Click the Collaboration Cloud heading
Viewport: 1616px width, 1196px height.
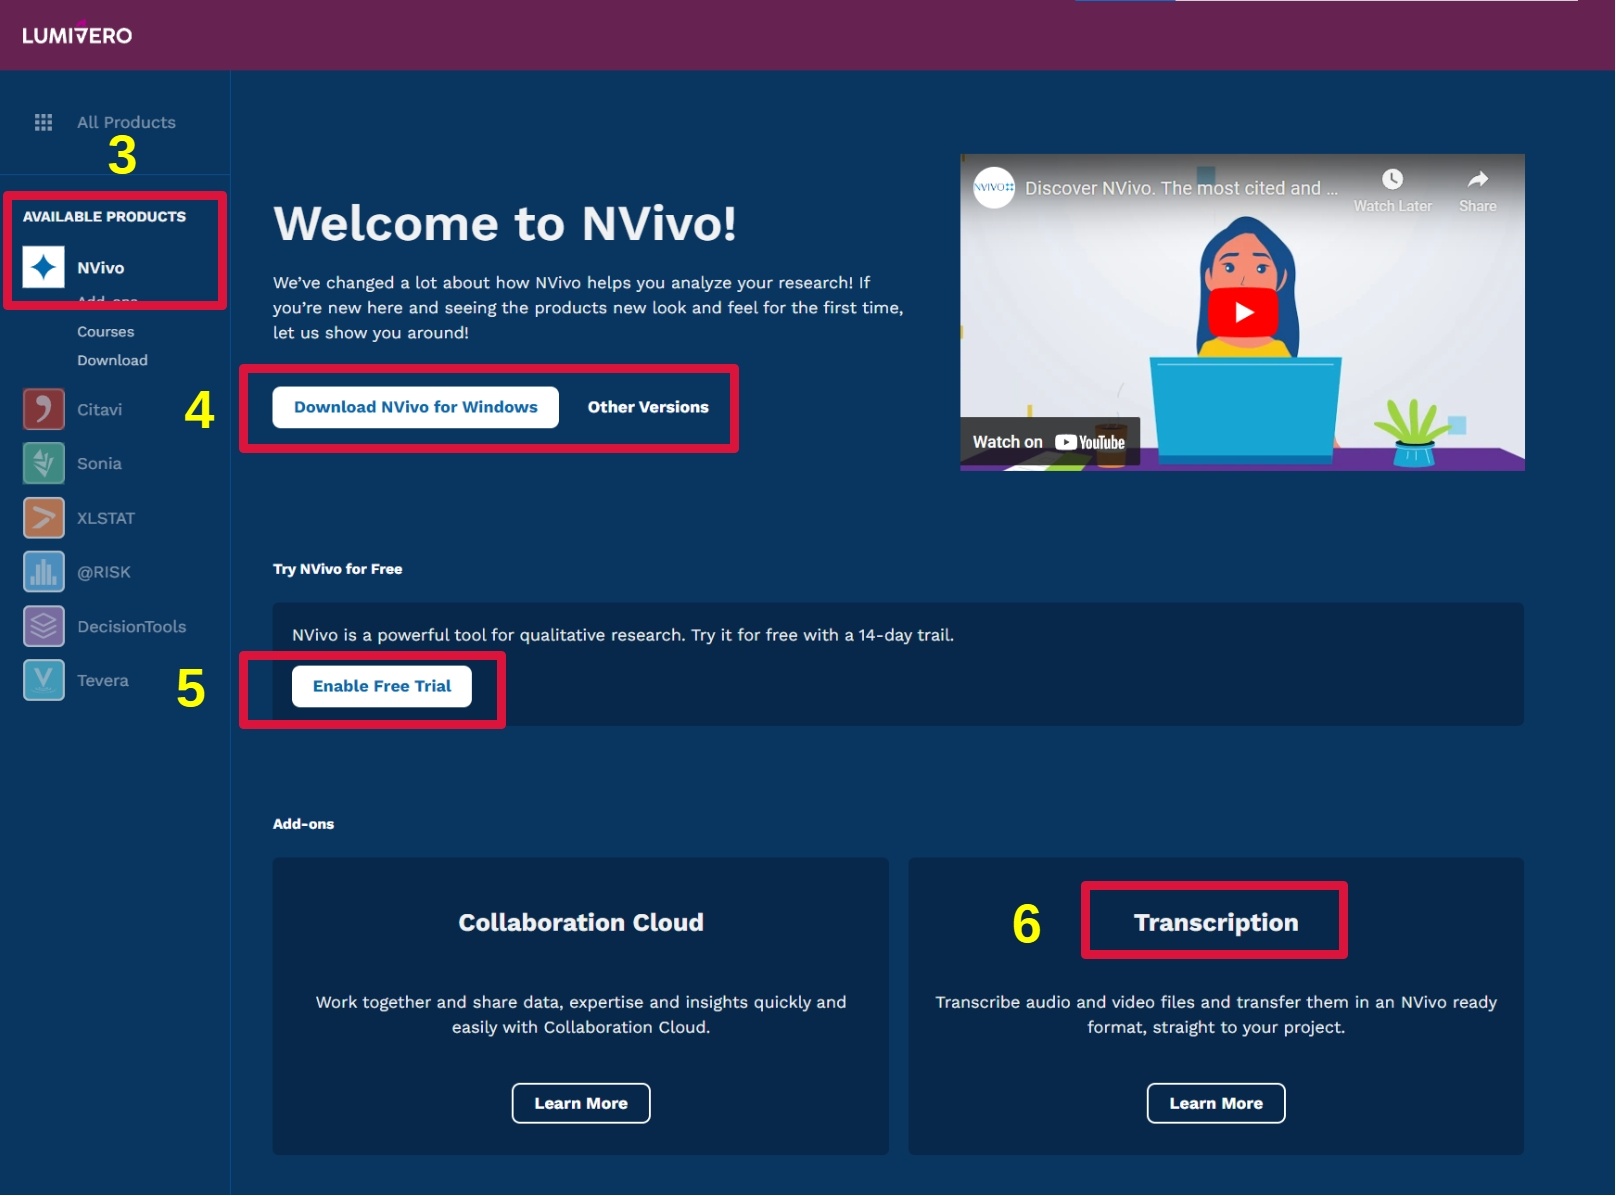tap(581, 922)
